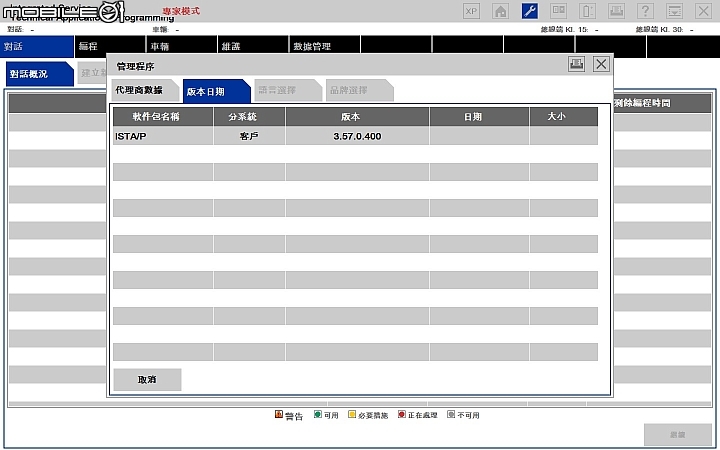Select the 品牌選擇 tab
The width and height of the screenshot is (720, 450).
point(360,90)
